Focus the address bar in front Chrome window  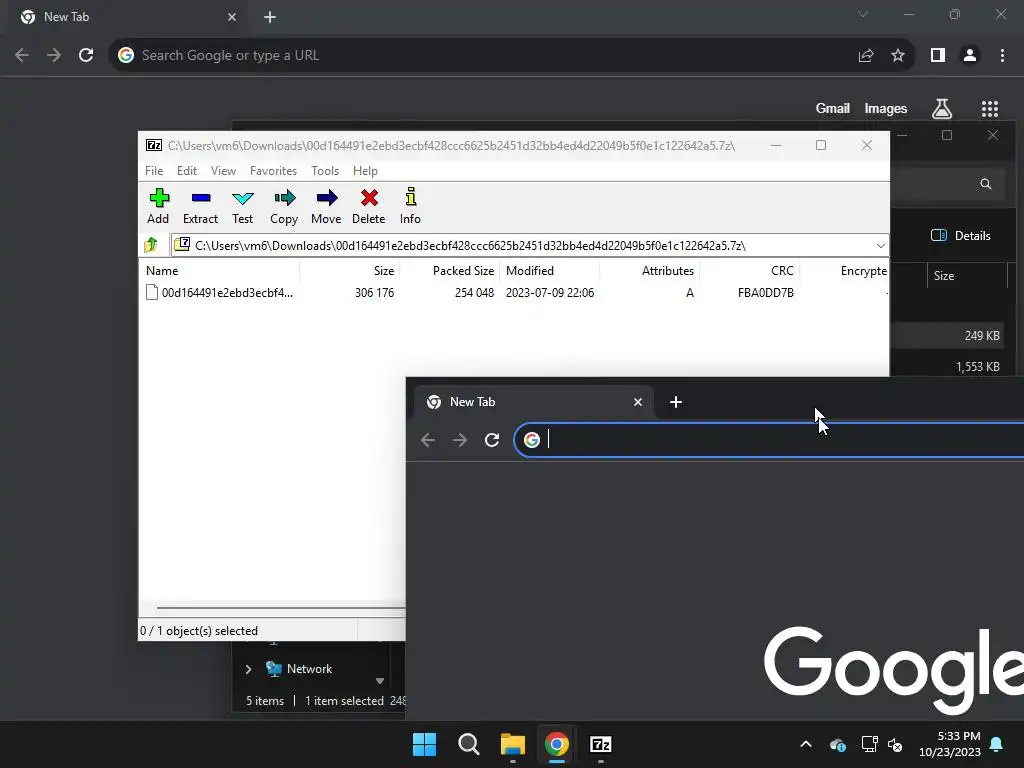coord(769,440)
